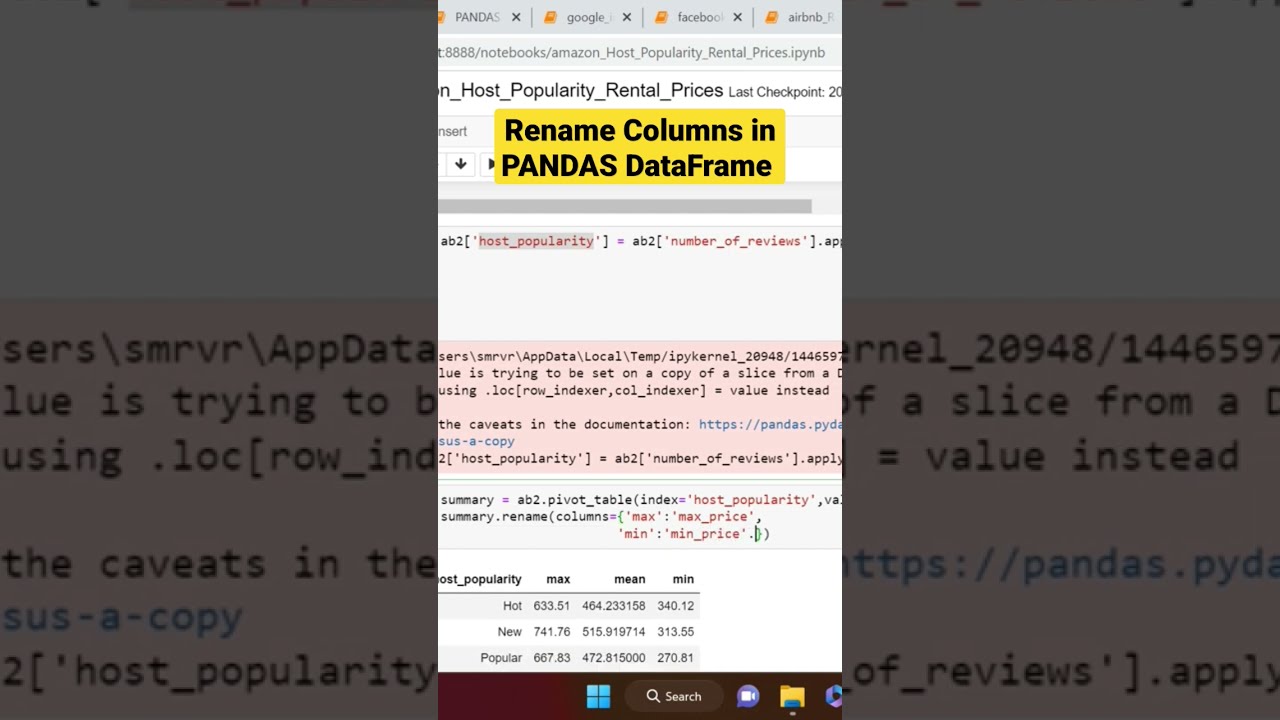This screenshot has width=1280, height=720.
Task: Click the 515.919714 table cell
Action: [614, 632]
